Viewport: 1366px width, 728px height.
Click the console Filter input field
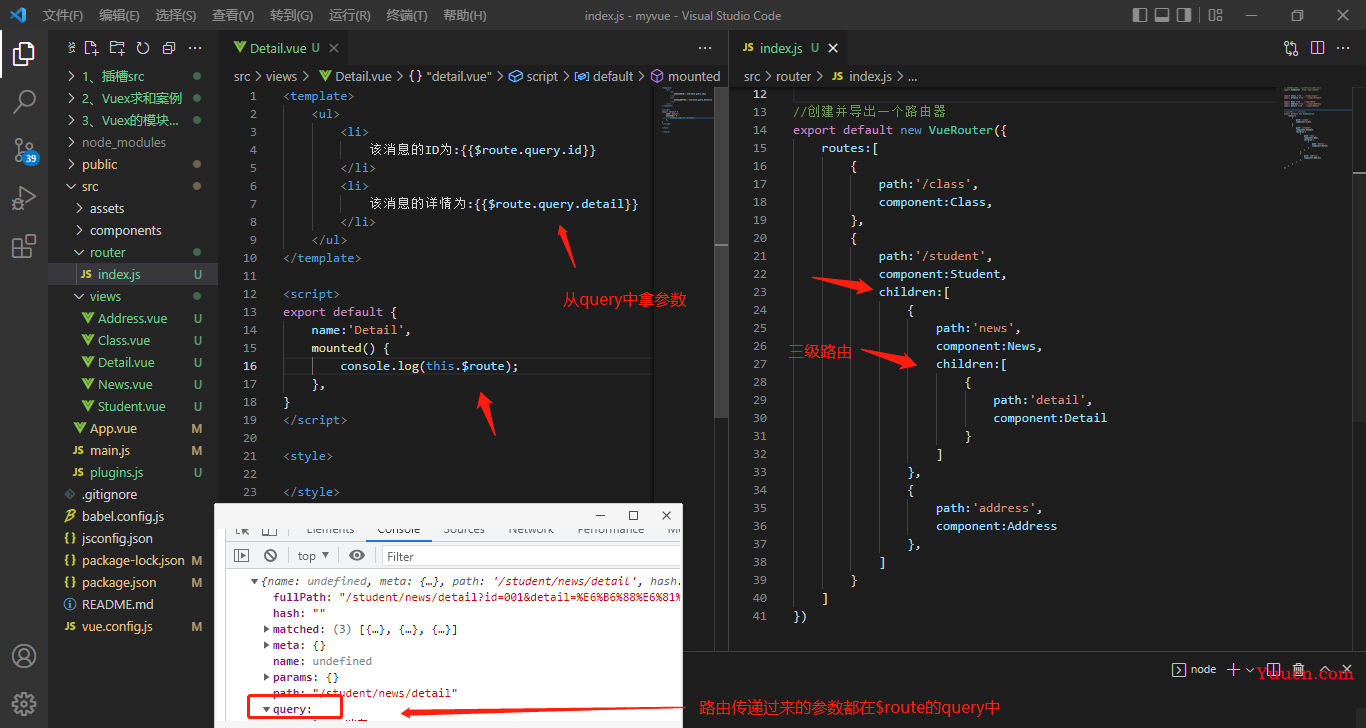tap(530, 556)
